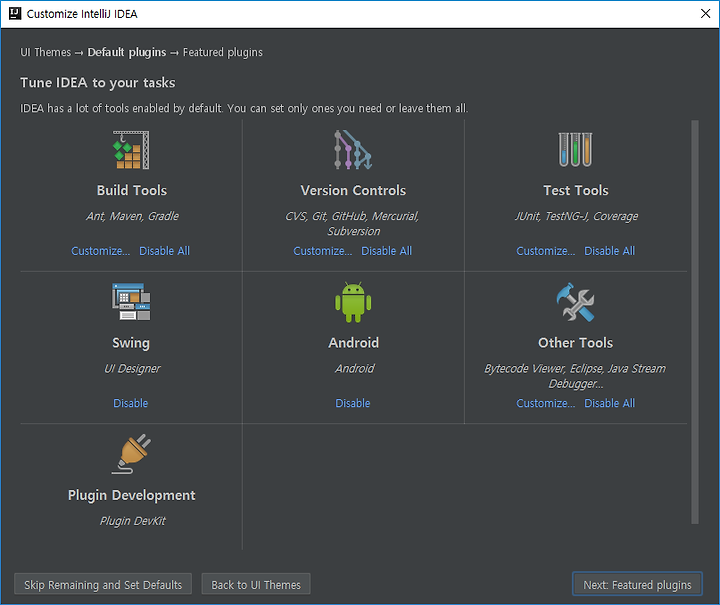Viewport: 720px width, 605px height.
Task: Disable All Other Tools plugins
Action: pos(609,403)
